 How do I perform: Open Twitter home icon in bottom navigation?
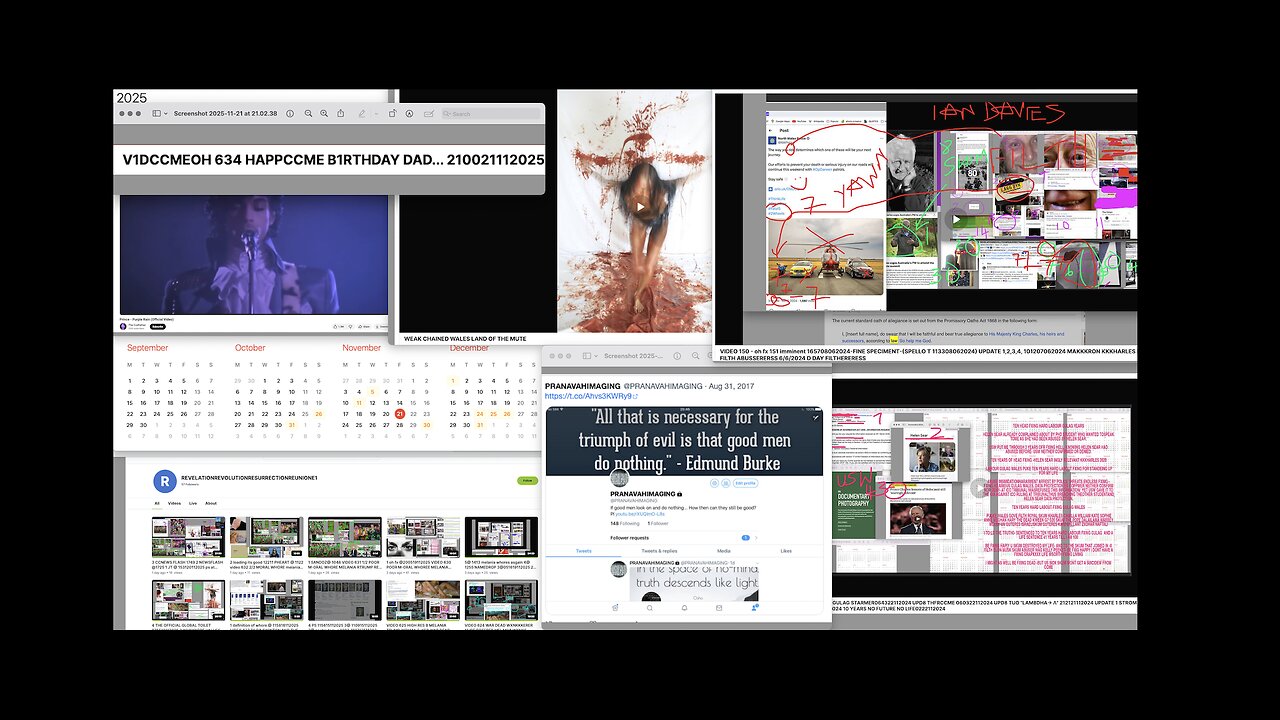point(615,608)
